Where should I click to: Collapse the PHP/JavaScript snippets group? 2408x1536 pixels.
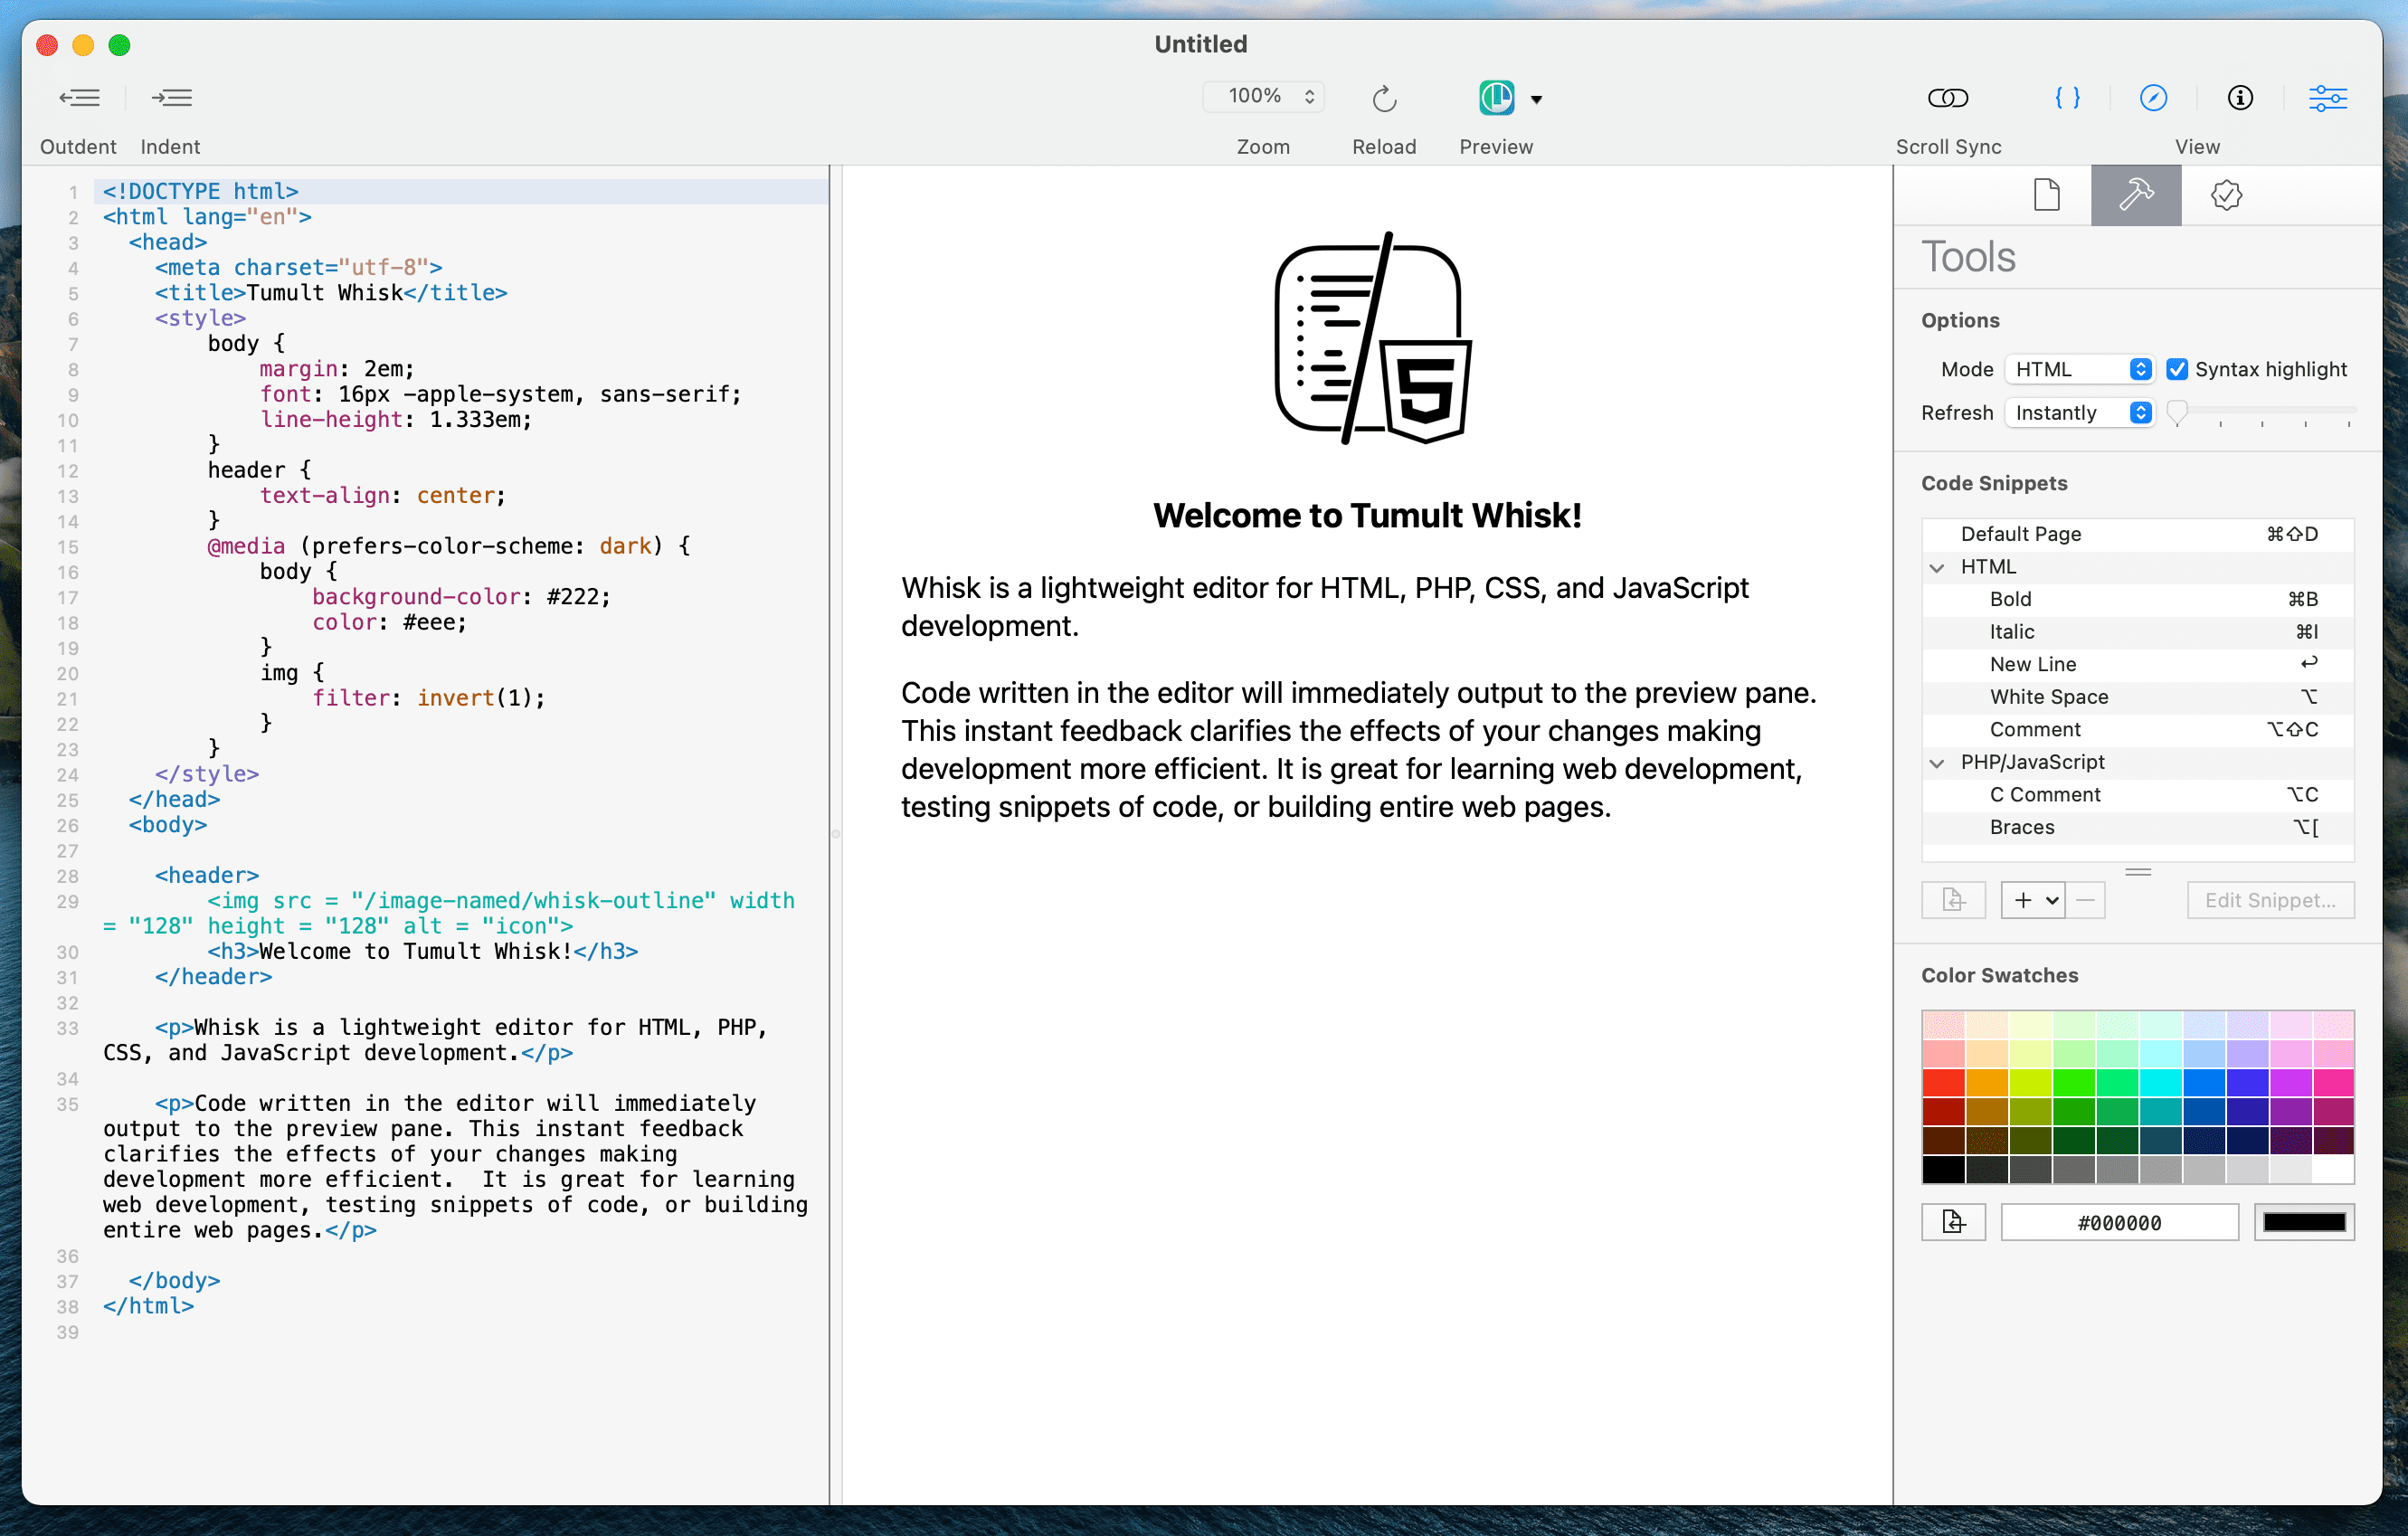tap(1937, 763)
